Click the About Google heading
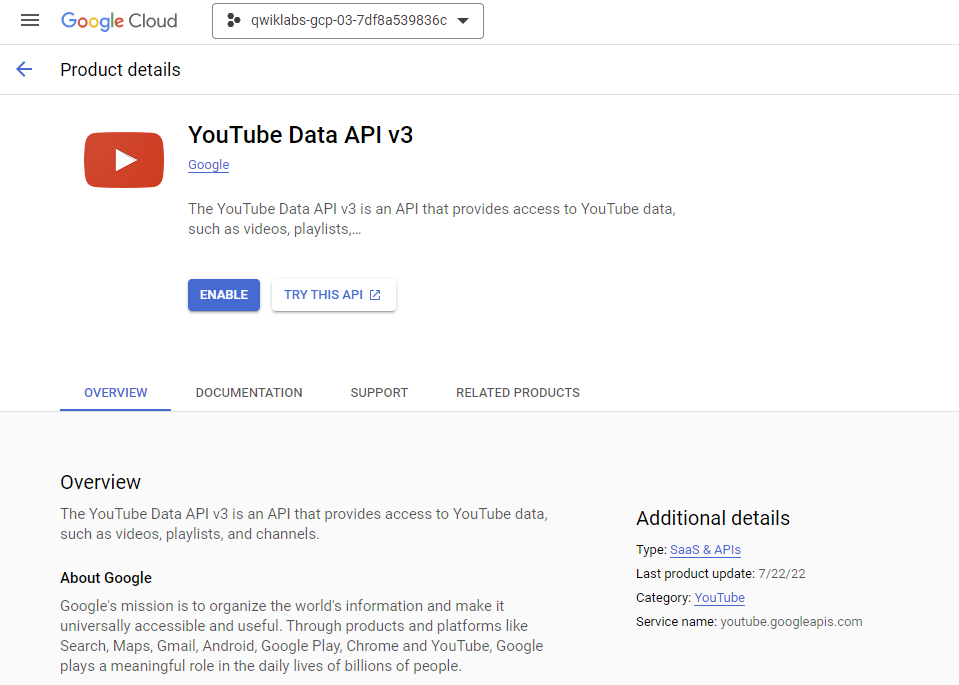Viewport: 959px width, 685px height. (106, 578)
